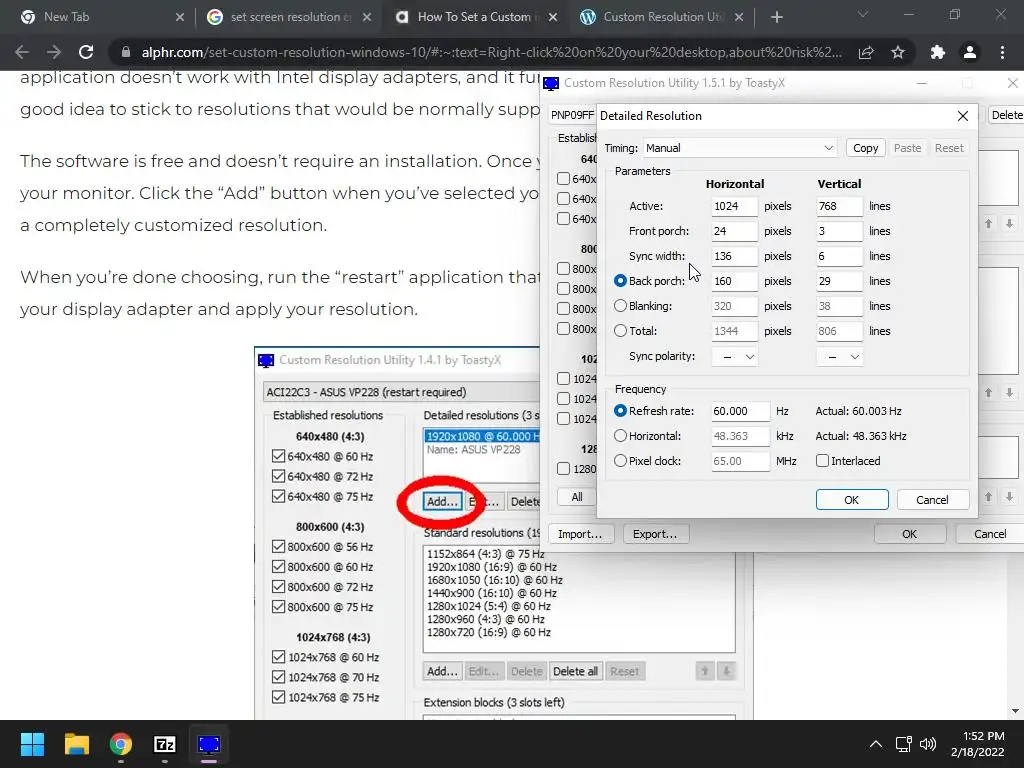Click the tab search chevron in Chrome

pos(863,14)
